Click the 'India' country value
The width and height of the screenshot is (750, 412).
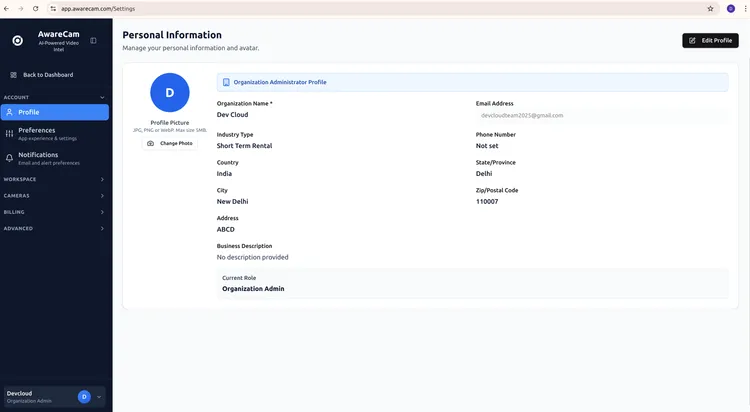(224, 174)
